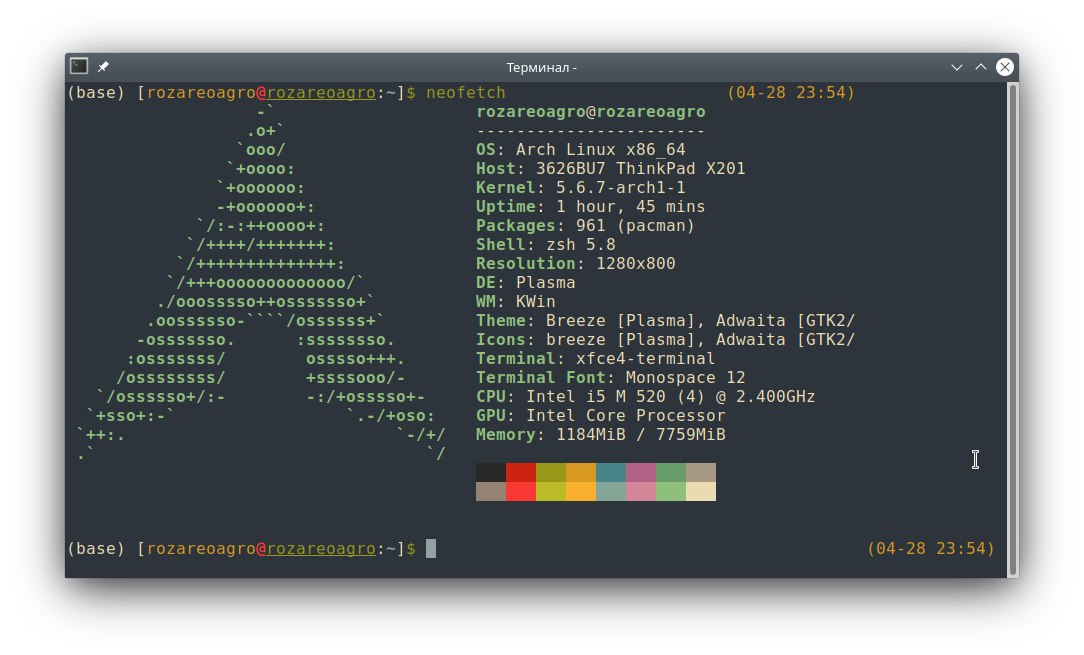Click the teal color block

click(x=611, y=472)
